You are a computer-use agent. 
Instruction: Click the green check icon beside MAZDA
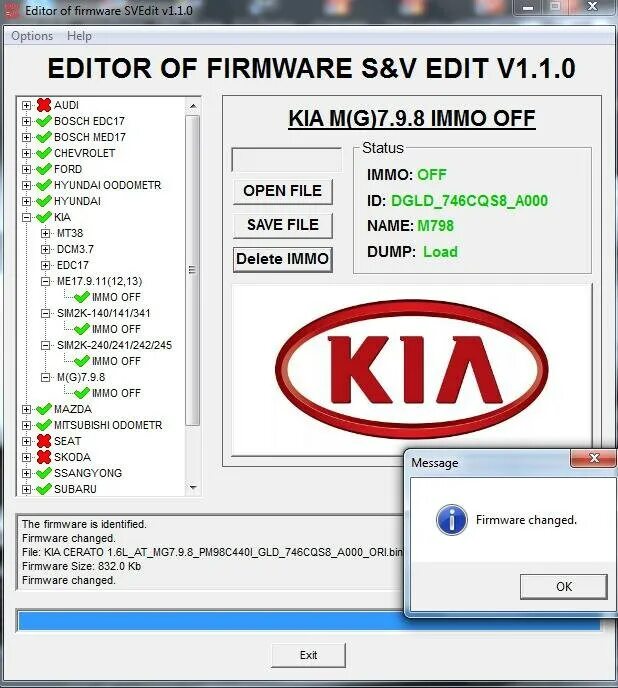click(x=44, y=409)
